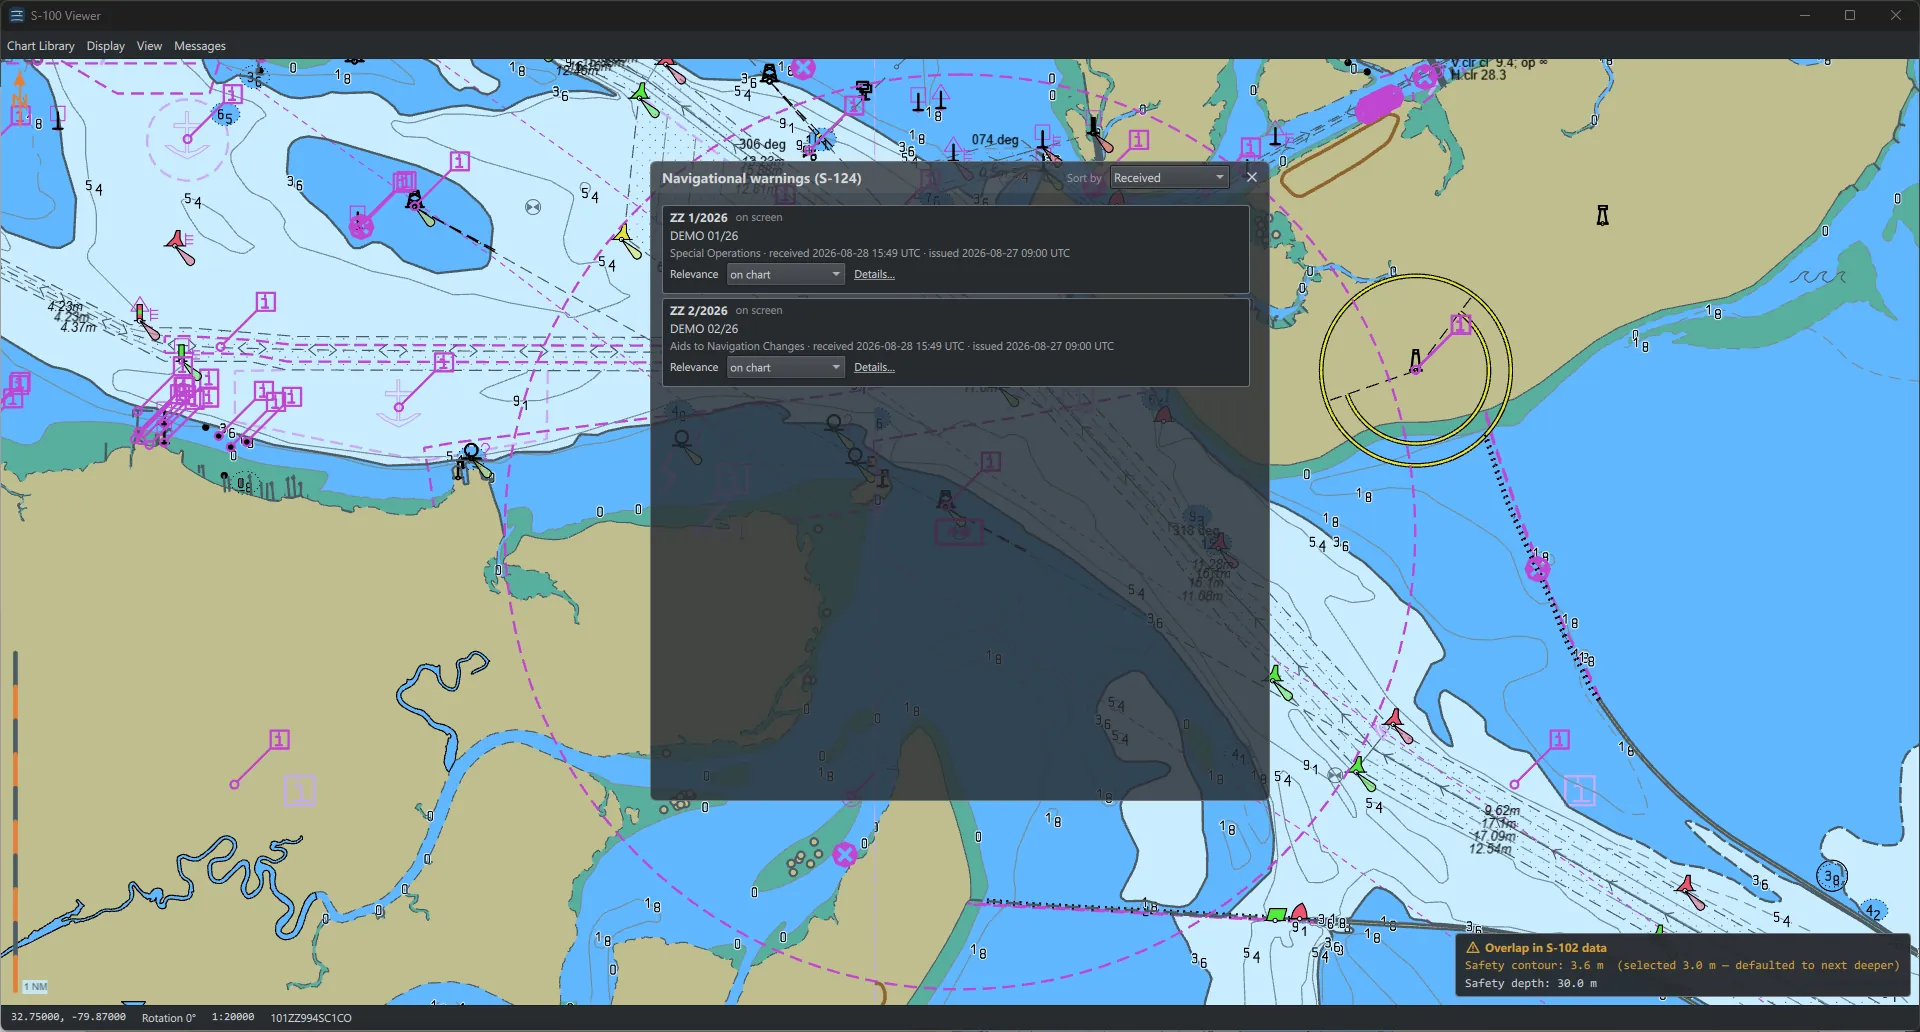Viewport: 1920px width, 1032px height.
Task: Open Relevance dropdown for ZZ 2/2026
Action: (785, 367)
